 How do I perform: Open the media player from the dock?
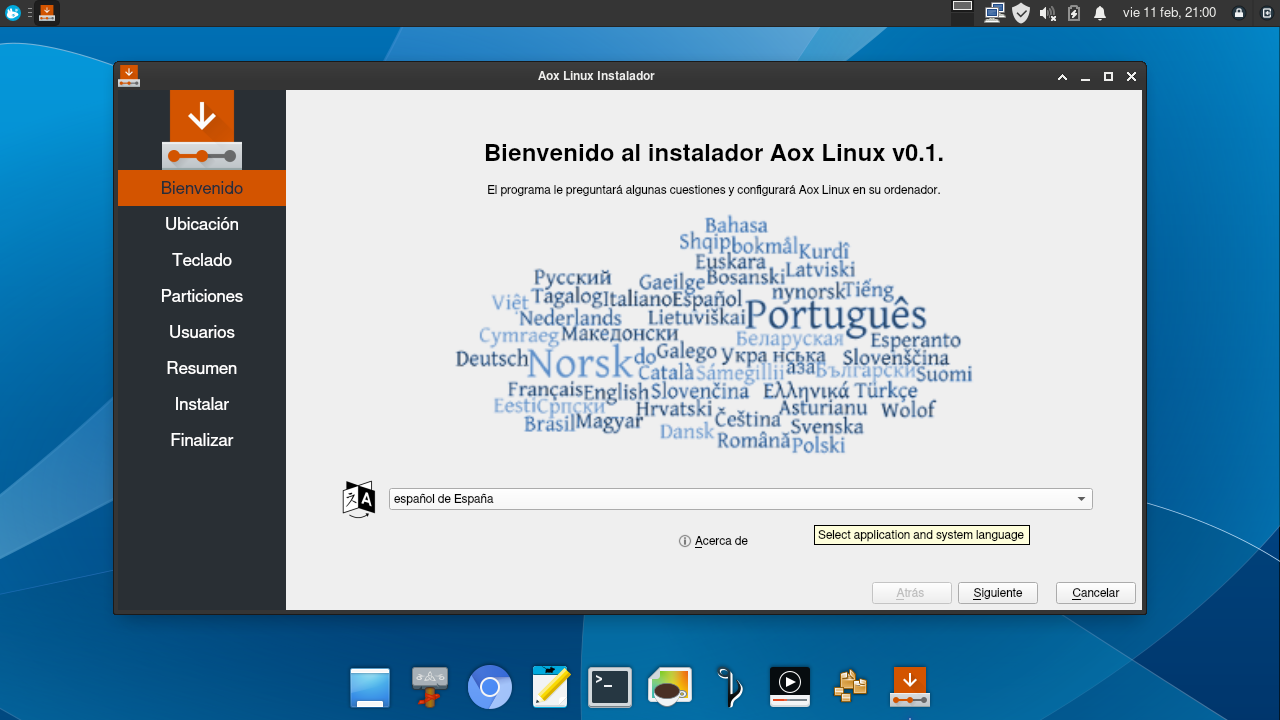(x=790, y=688)
